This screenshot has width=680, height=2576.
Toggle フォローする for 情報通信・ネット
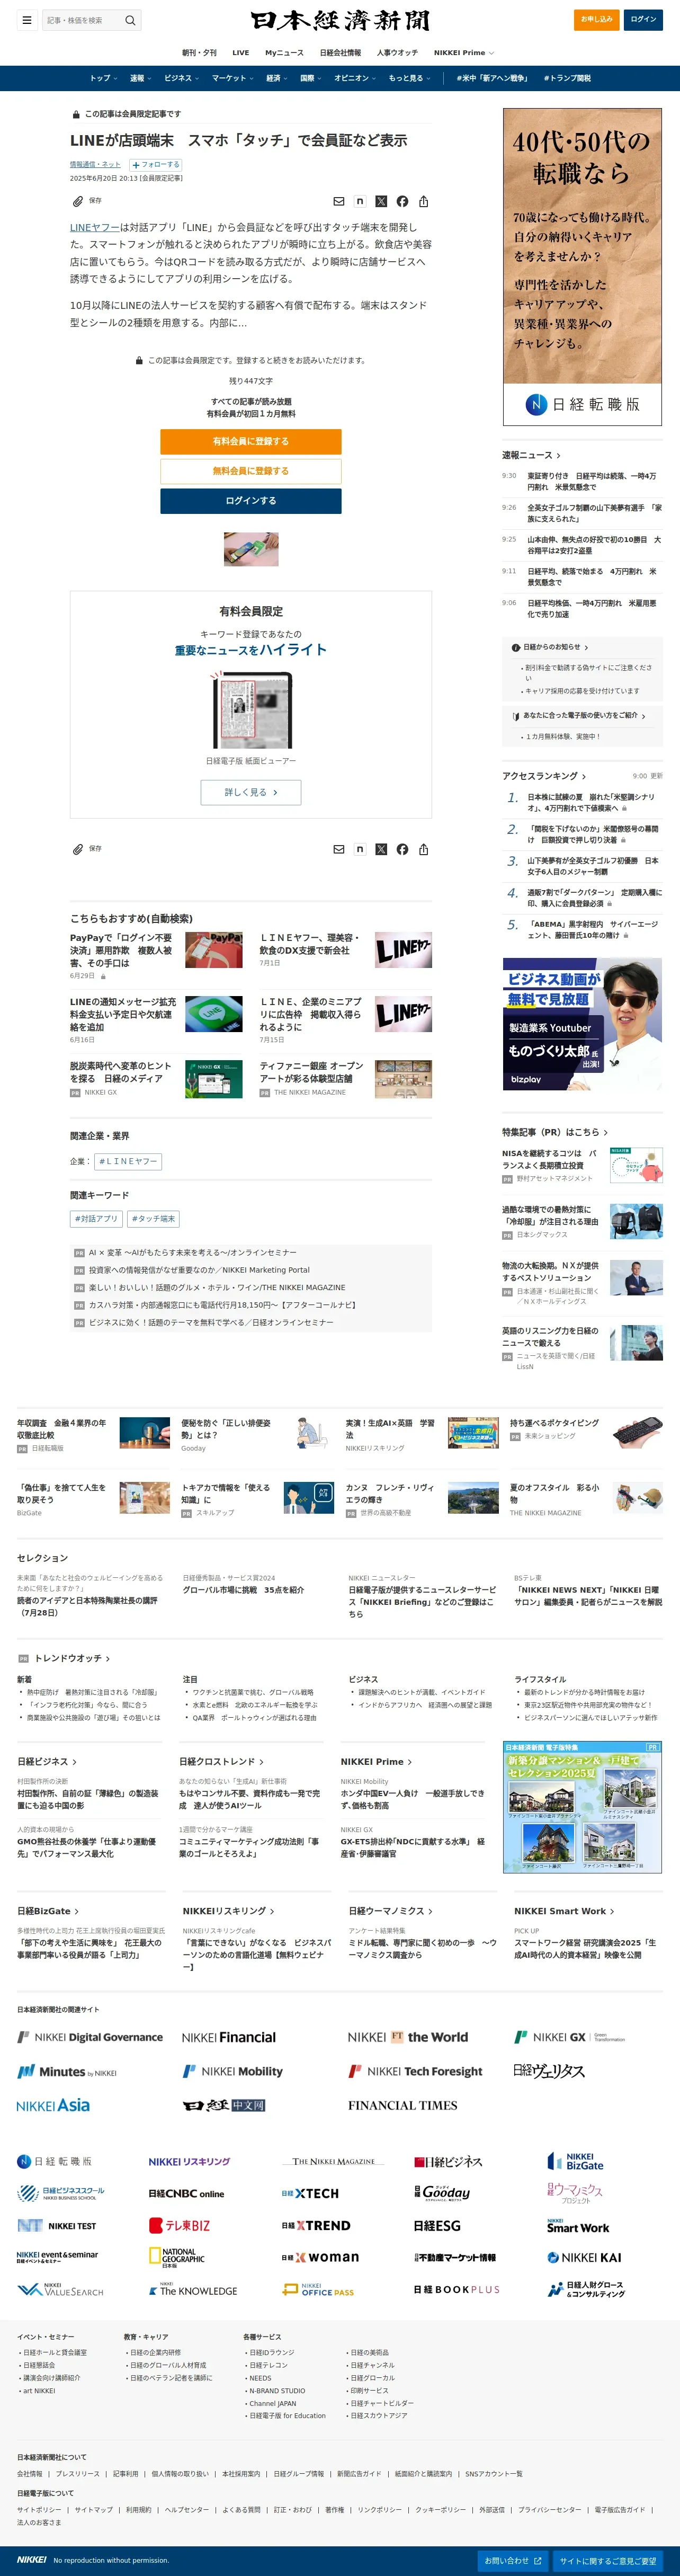(x=156, y=165)
